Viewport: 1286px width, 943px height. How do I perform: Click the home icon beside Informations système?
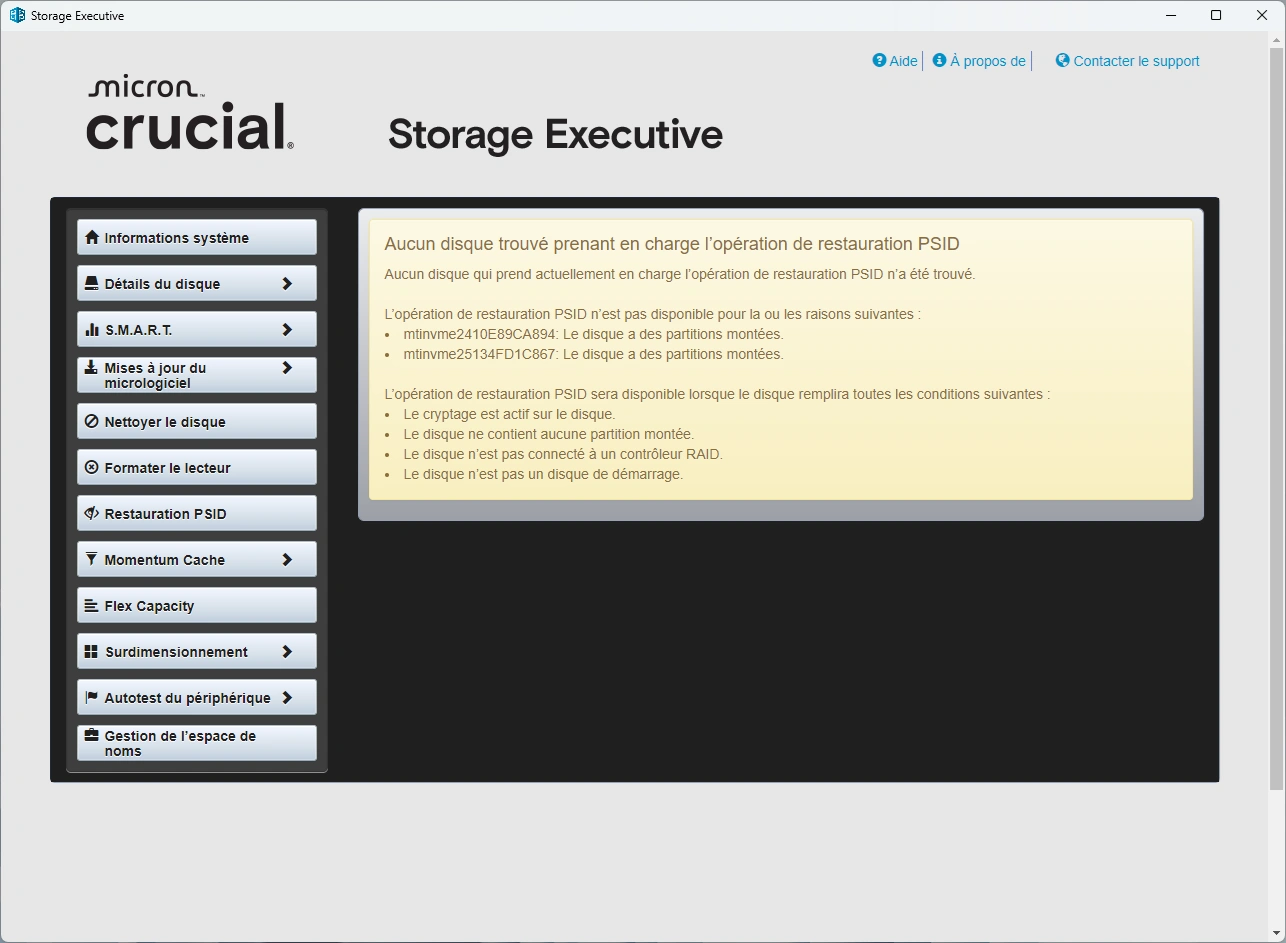(x=92, y=237)
